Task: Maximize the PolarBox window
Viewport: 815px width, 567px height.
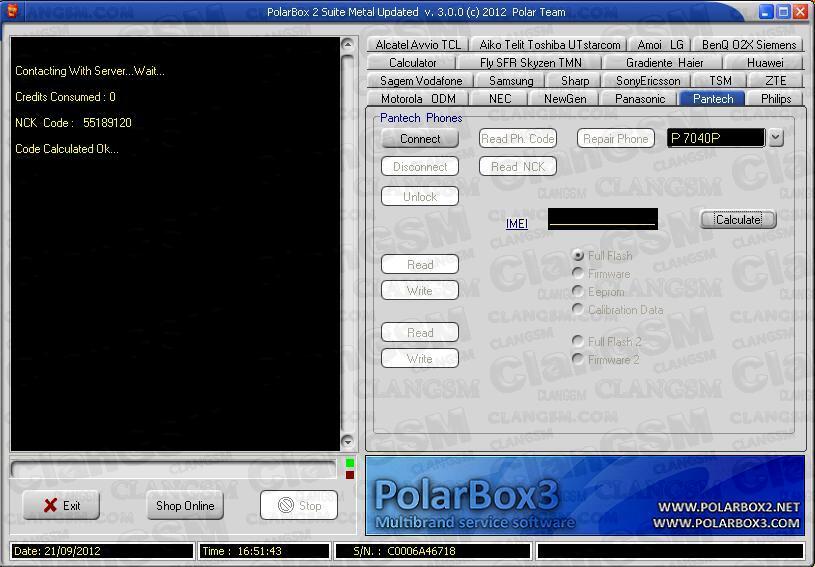Action: click(783, 11)
